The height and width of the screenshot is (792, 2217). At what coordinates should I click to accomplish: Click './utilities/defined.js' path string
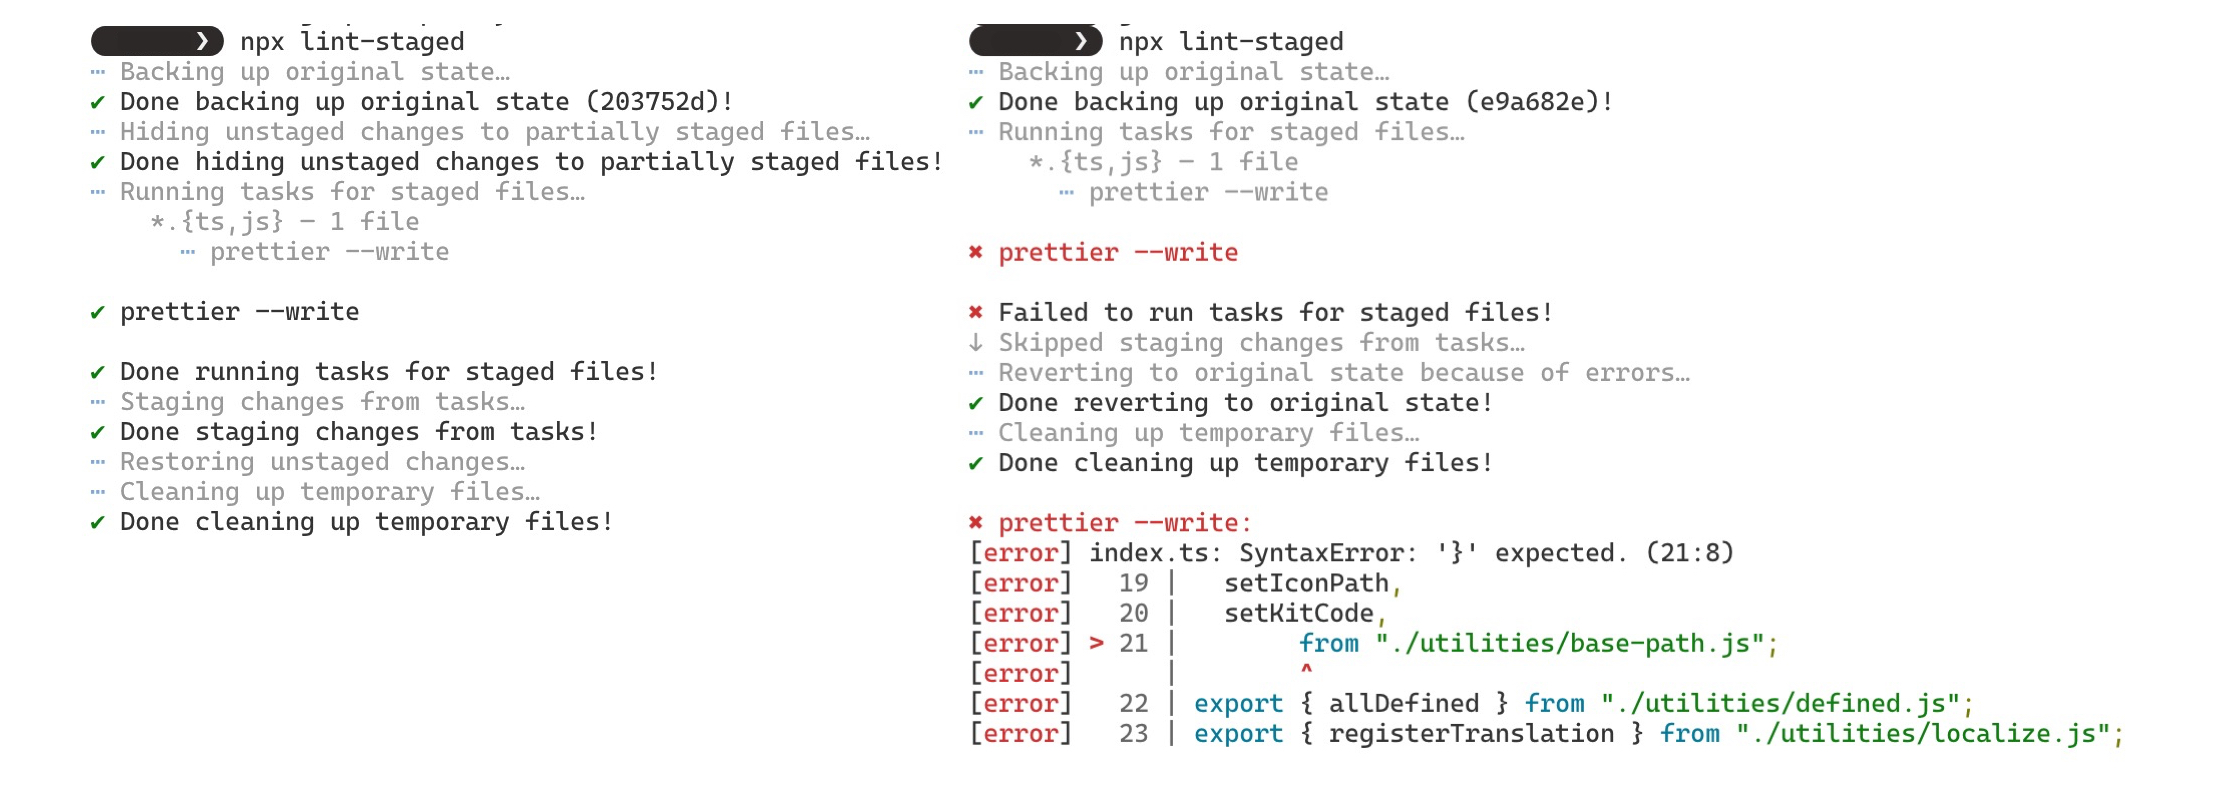pos(1780,703)
